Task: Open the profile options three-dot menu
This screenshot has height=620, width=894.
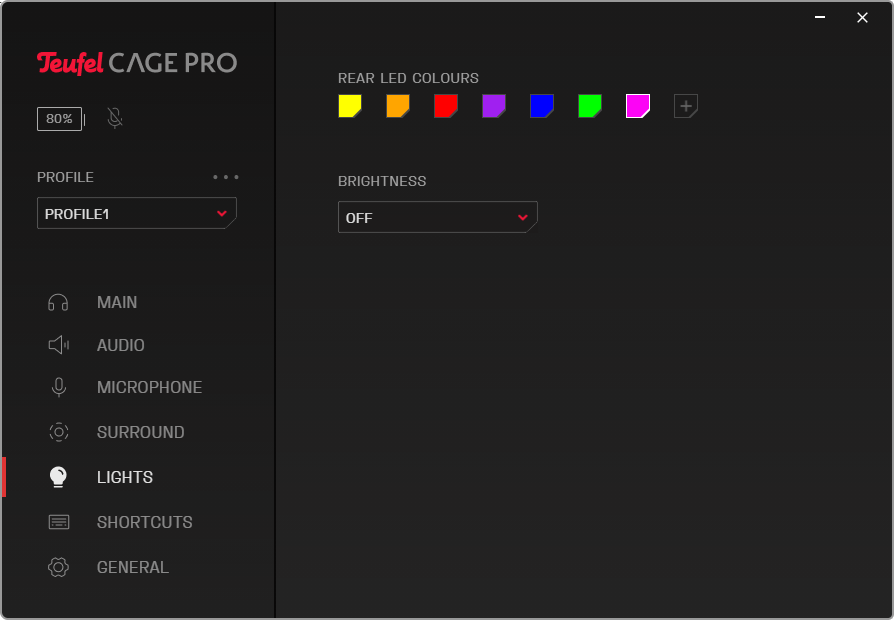Action: coord(226,177)
